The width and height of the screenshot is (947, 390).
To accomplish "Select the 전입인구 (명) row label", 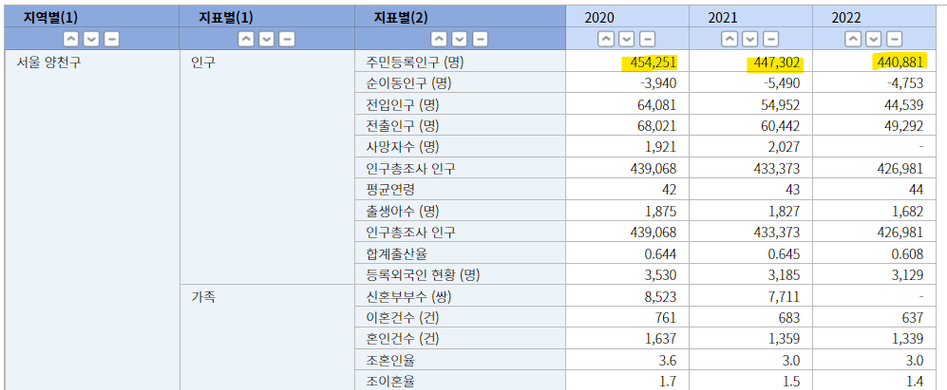I will 402,105.
